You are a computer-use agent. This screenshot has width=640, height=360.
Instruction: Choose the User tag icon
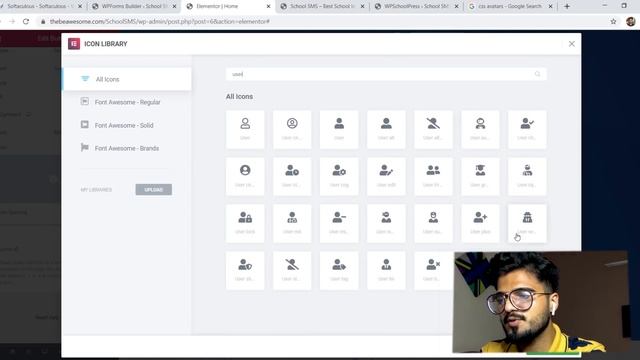point(339,271)
